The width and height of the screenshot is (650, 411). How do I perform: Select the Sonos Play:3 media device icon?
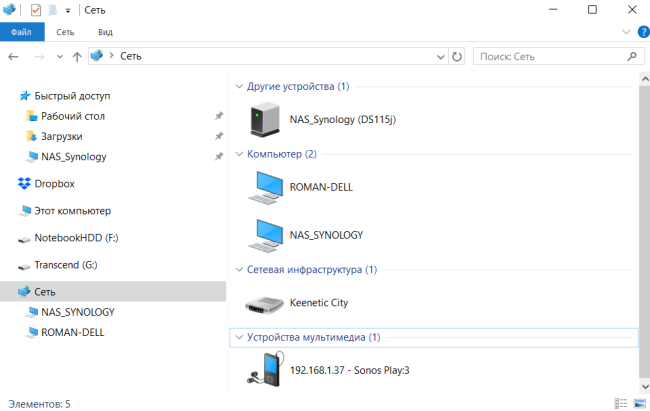[267, 369]
